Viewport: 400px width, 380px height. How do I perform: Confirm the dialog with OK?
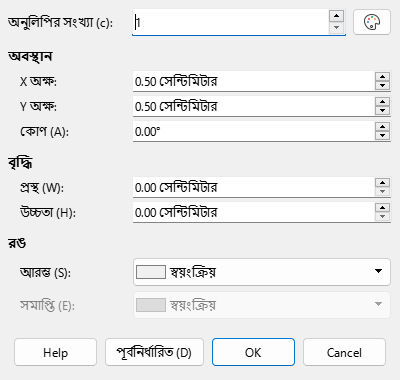(x=253, y=352)
